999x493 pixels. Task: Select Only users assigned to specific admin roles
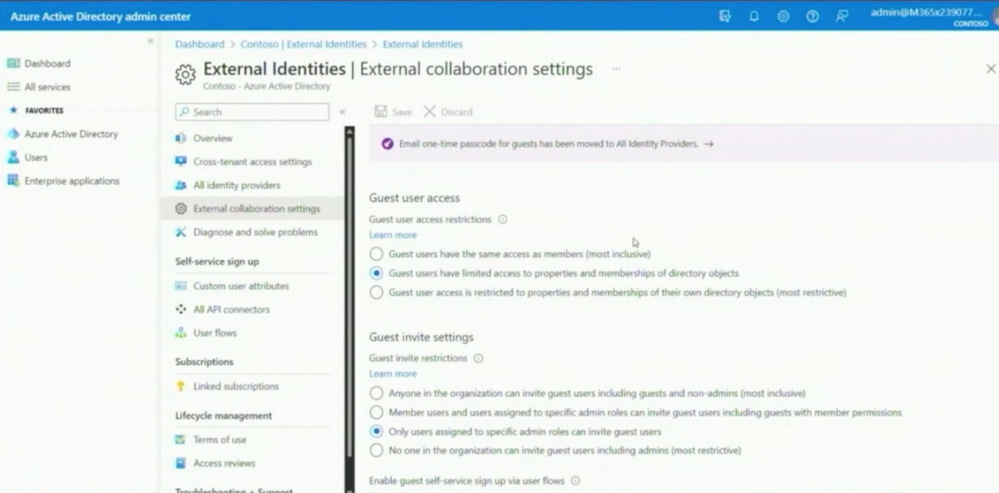point(377,431)
